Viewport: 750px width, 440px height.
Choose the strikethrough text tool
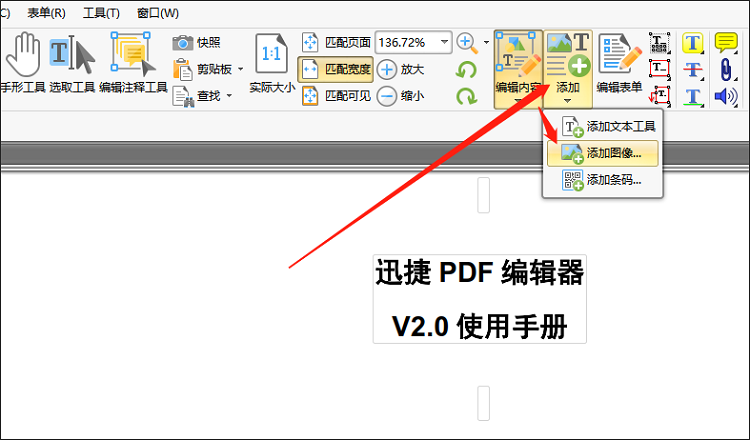click(693, 69)
